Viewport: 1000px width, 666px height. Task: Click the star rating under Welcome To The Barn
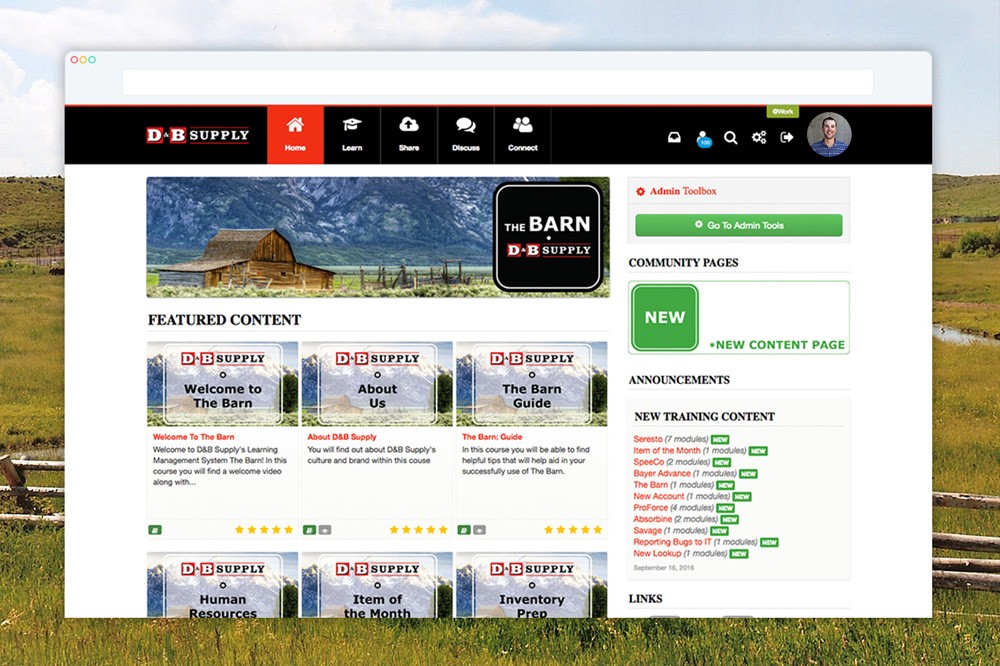pyautogui.click(x=264, y=529)
